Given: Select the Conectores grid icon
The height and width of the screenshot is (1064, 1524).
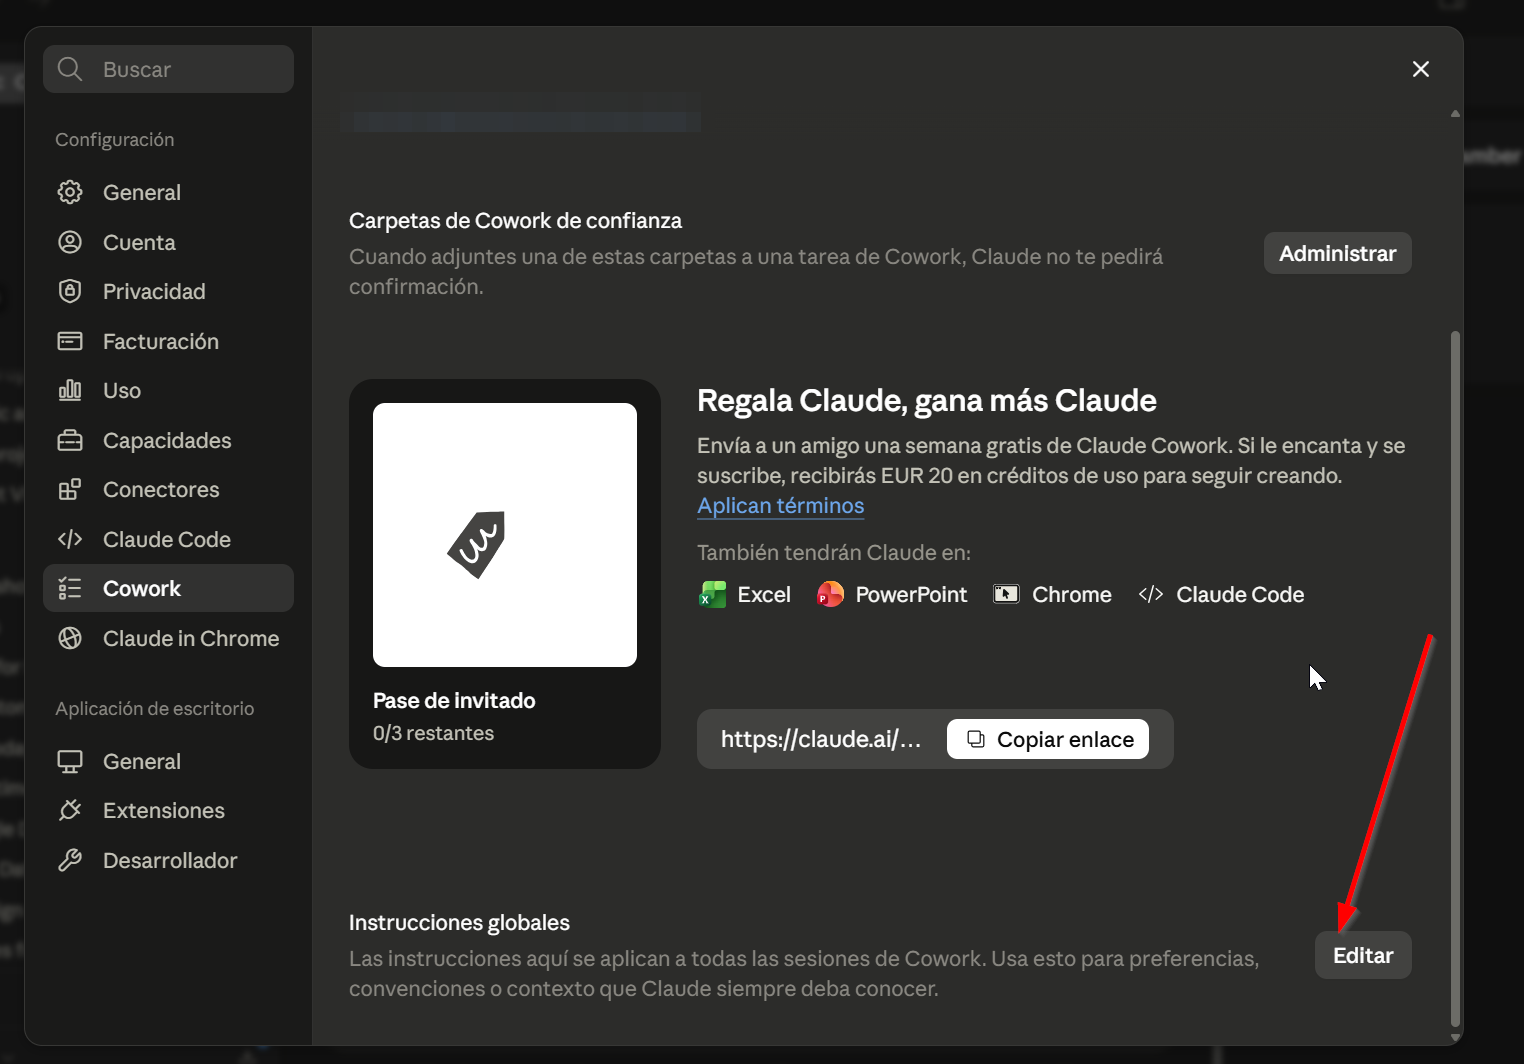Looking at the screenshot, I should [x=70, y=489].
